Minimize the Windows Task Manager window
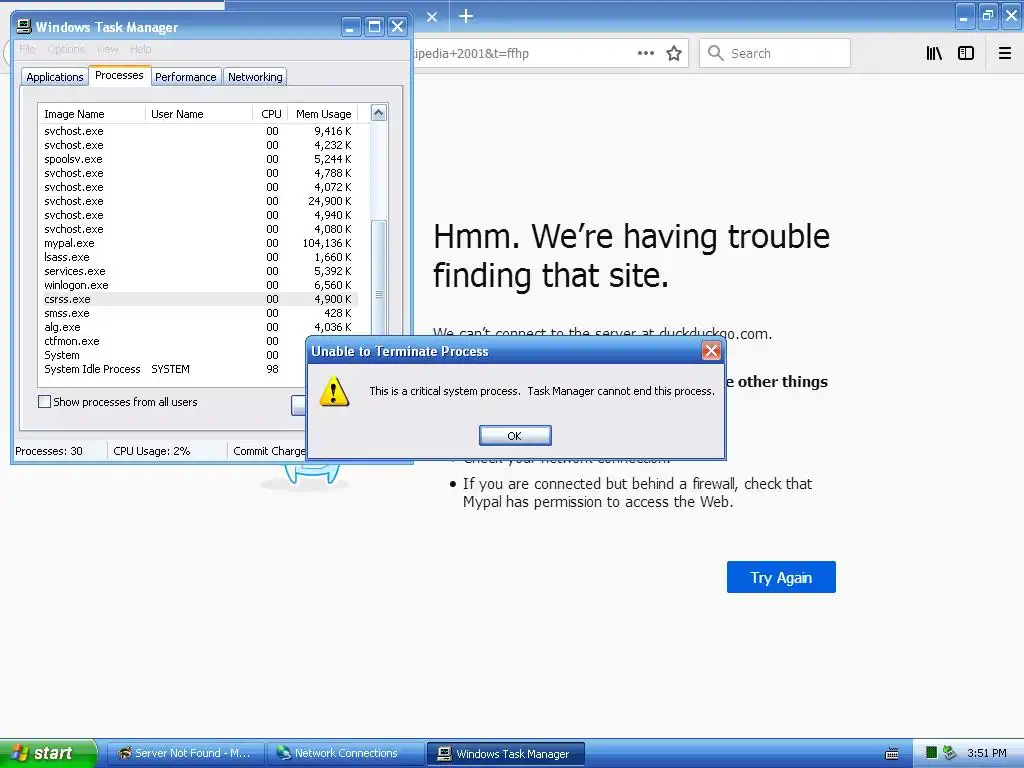 pyautogui.click(x=351, y=27)
